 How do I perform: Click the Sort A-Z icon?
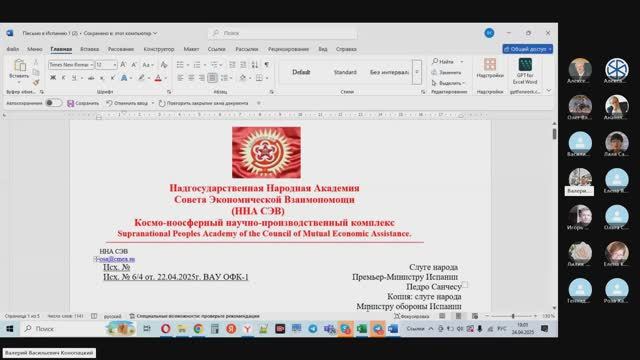click(255, 65)
